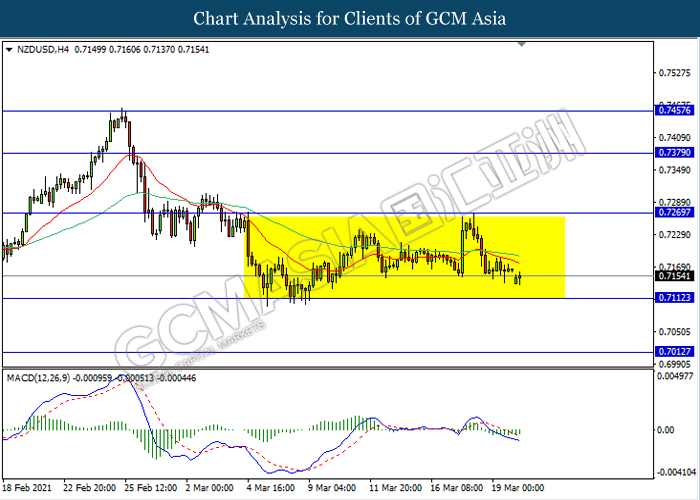This screenshot has width=700, height=500.
Task: Click the MACD 0.004977 scale value
Action: [675, 376]
